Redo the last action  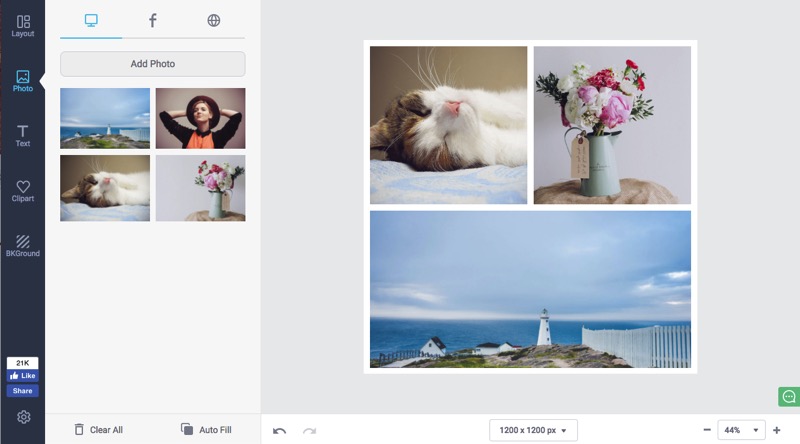(309, 431)
